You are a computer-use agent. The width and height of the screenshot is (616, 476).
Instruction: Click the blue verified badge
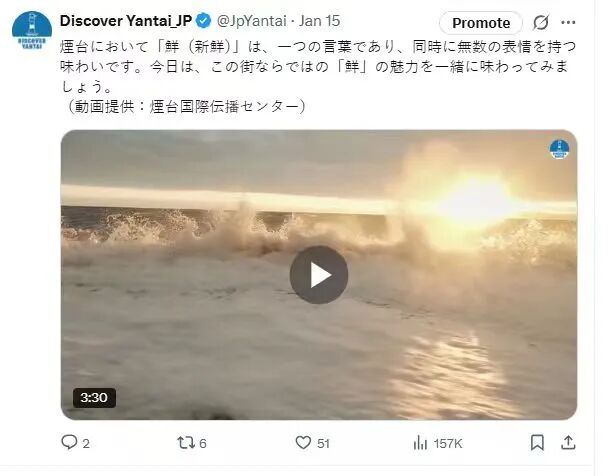(204, 21)
